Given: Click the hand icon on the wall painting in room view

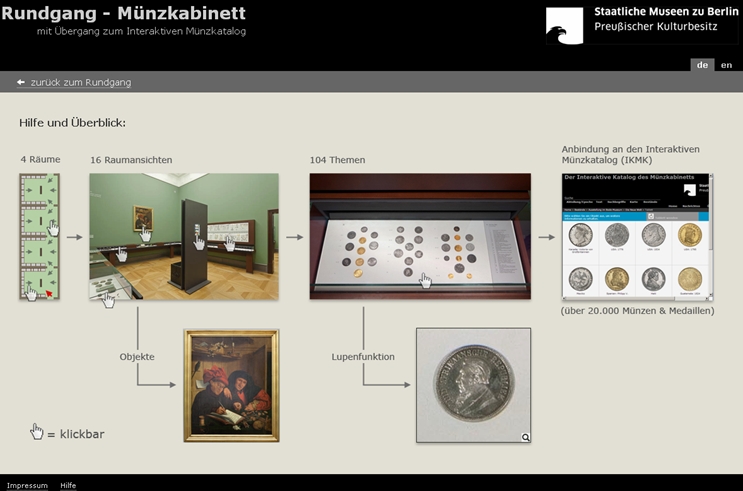Looking at the screenshot, I should 145,233.
